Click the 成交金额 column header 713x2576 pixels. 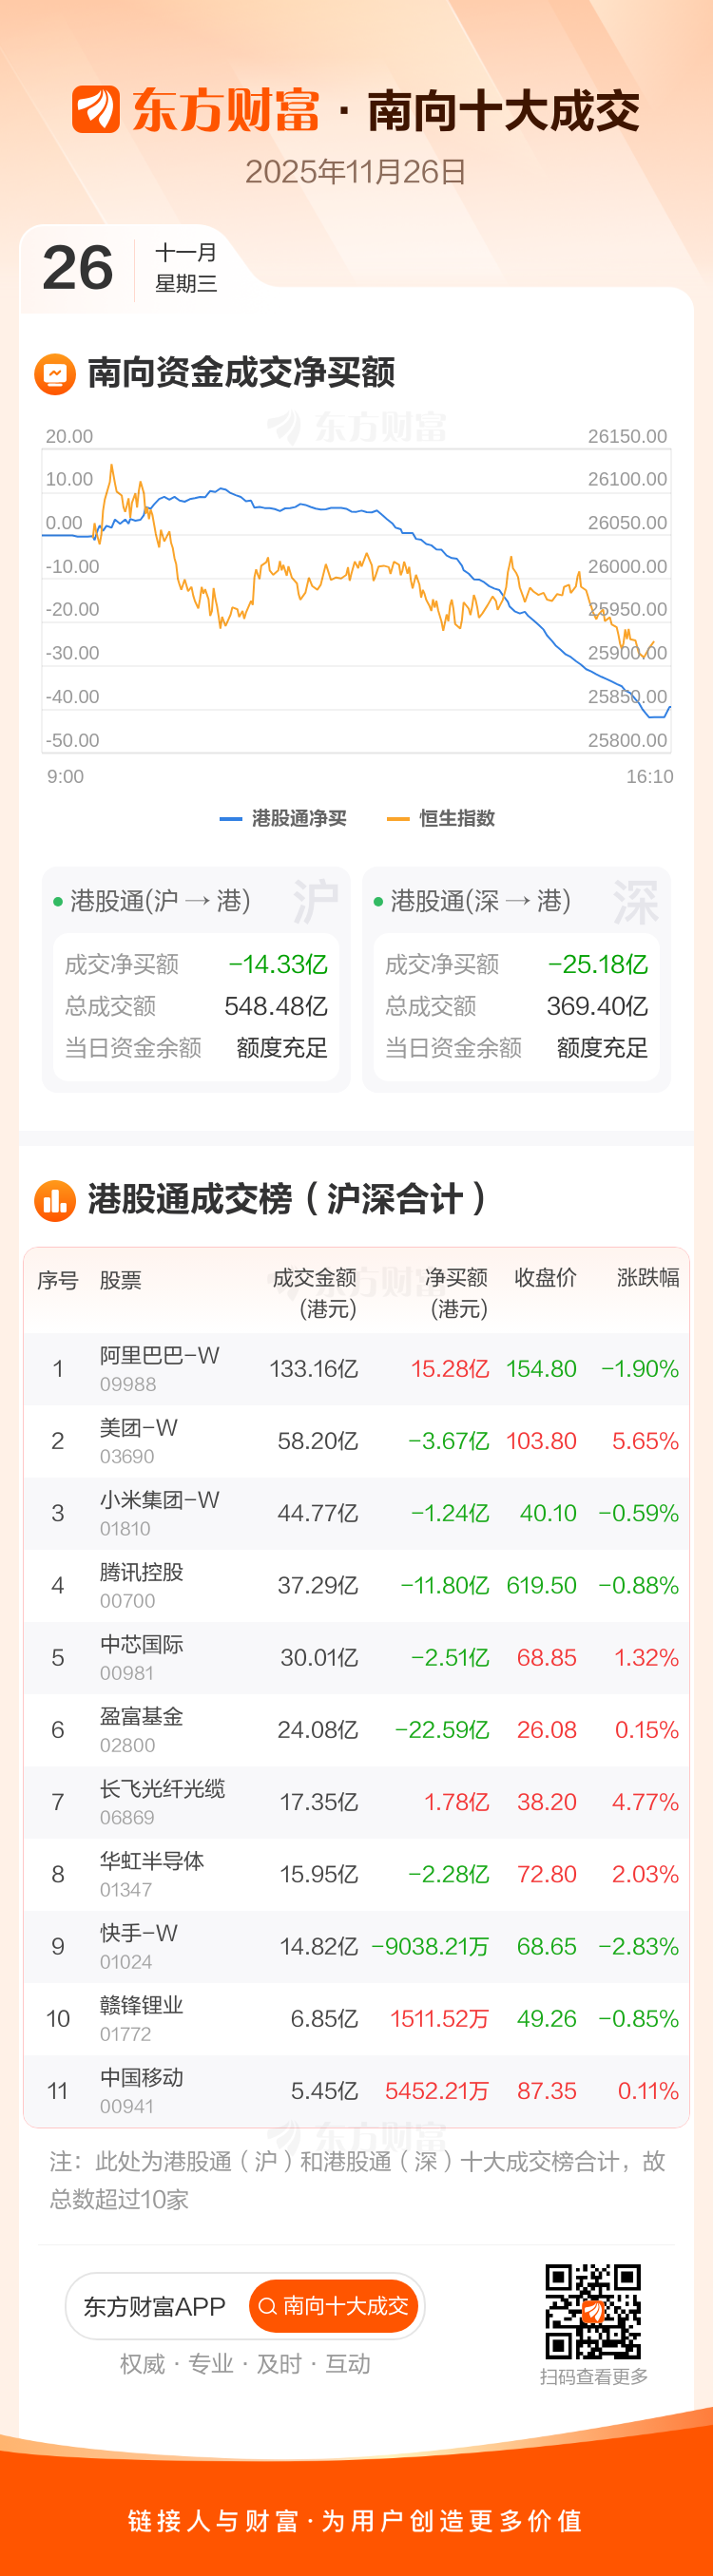click(x=314, y=1292)
